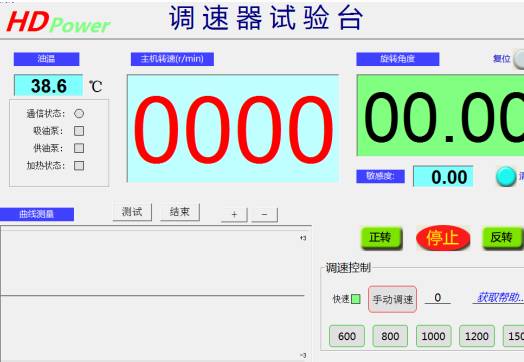Toggle the 吸油泵 status checkbox
Viewport: 524px width, 362px height.
point(79,131)
